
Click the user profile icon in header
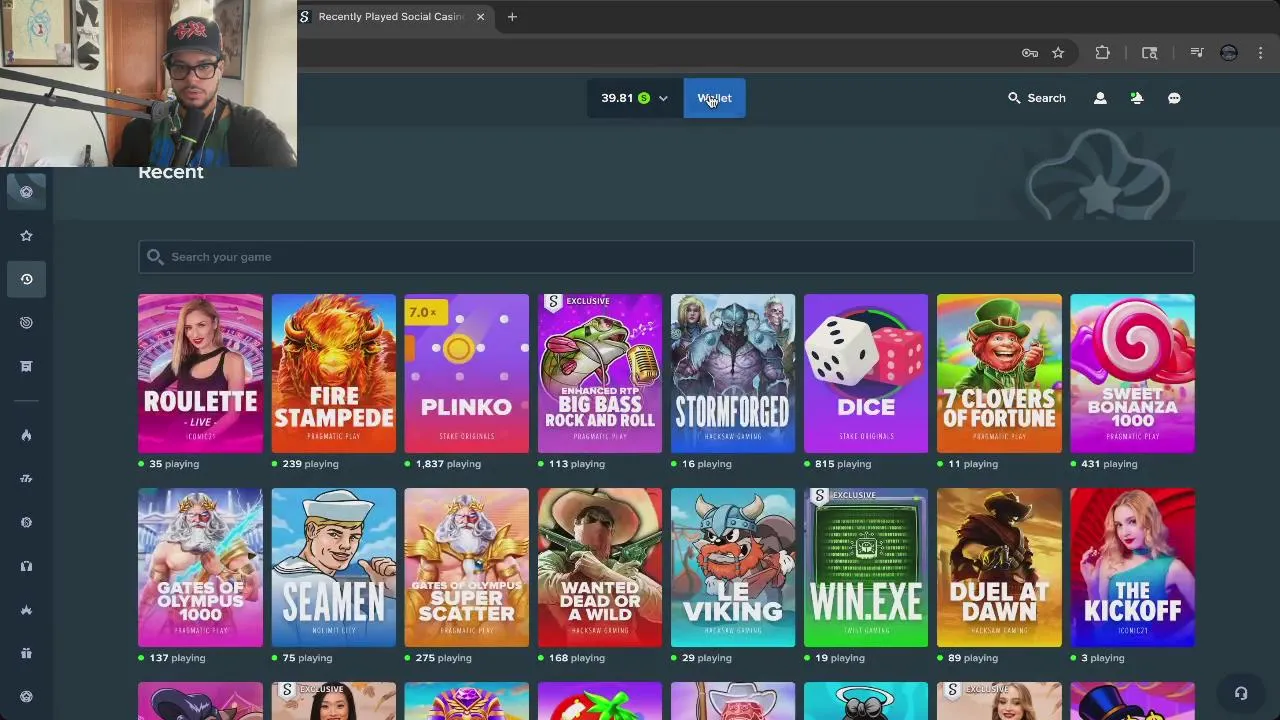(x=1100, y=98)
